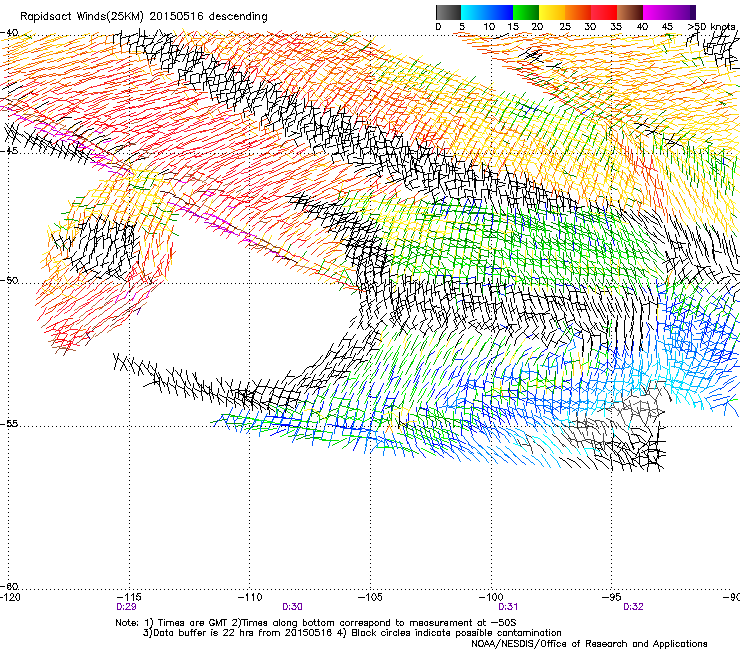
Task: Click the 'D:32' swath time label
Action: [x=633, y=607]
